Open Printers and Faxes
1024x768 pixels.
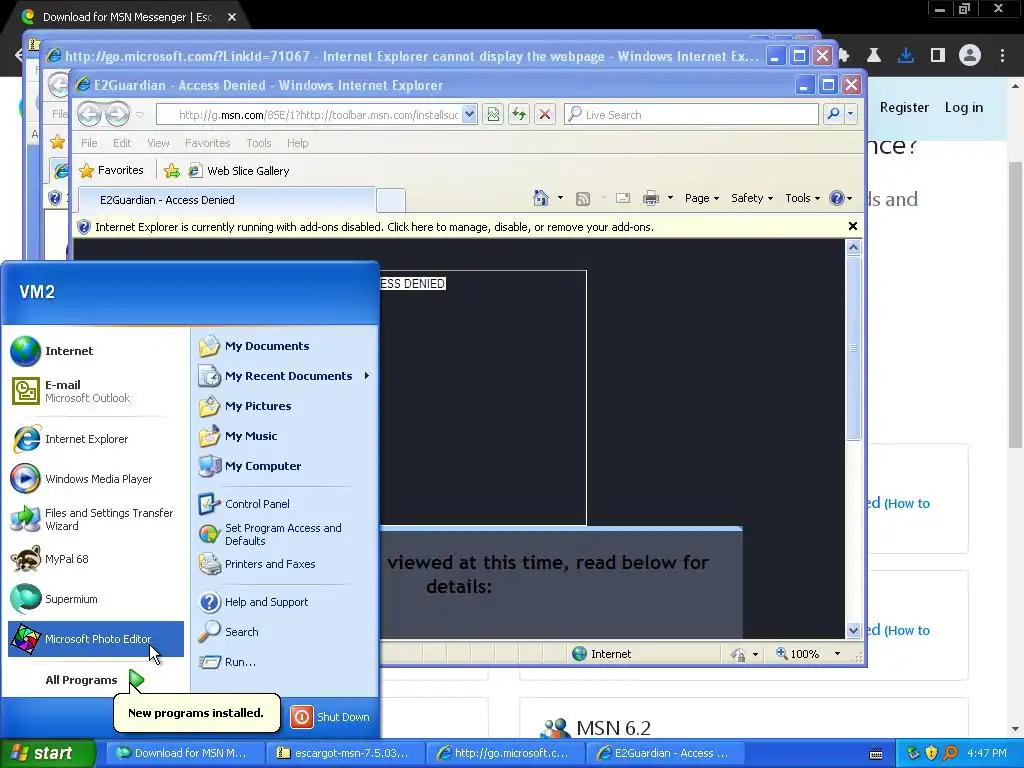coord(285,564)
